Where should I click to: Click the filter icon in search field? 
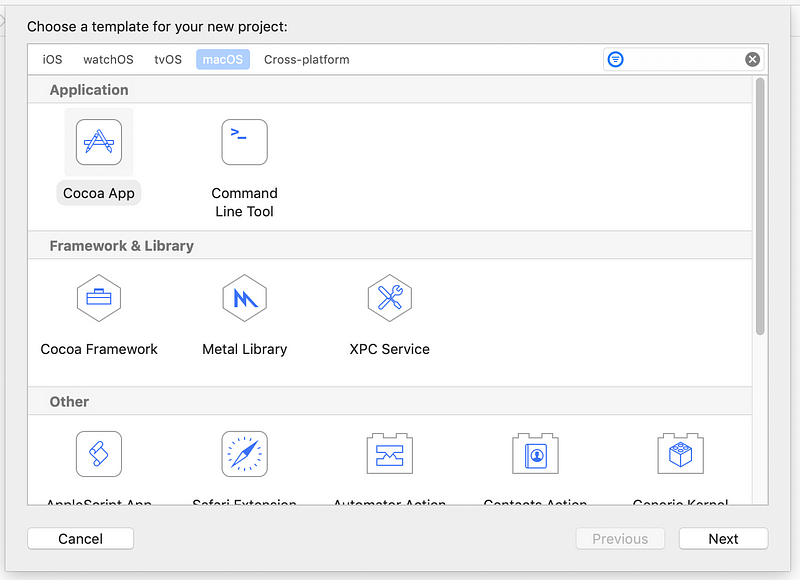click(615, 59)
